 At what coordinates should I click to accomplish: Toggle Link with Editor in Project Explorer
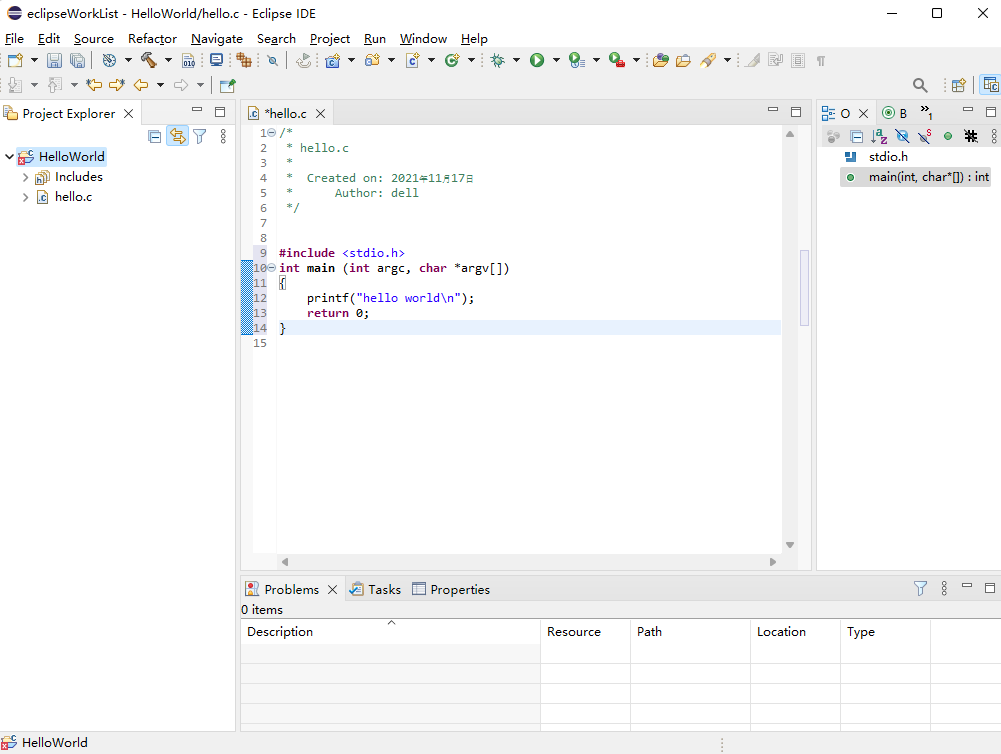(x=177, y=136)
